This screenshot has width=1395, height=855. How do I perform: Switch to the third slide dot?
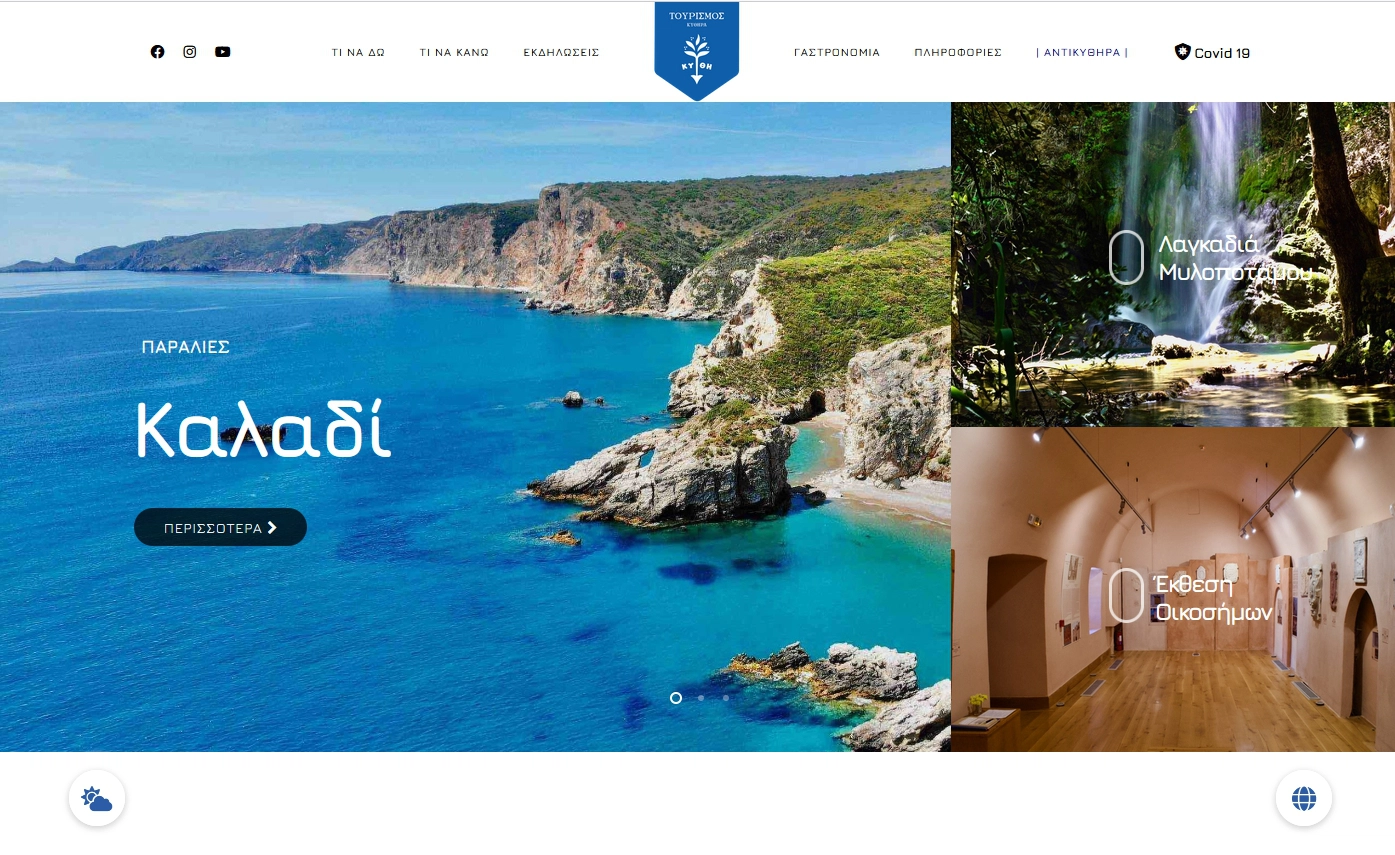pyautogui.click(x=726, y=698)
